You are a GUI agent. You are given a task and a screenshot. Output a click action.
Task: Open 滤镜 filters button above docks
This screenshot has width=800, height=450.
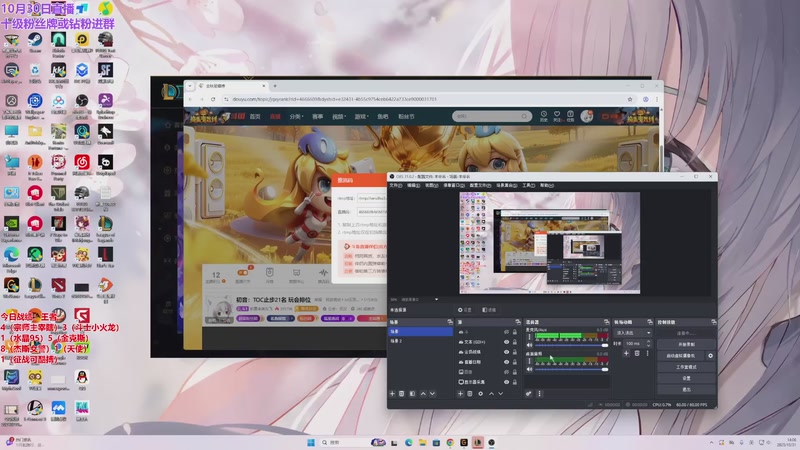point(489,310)
